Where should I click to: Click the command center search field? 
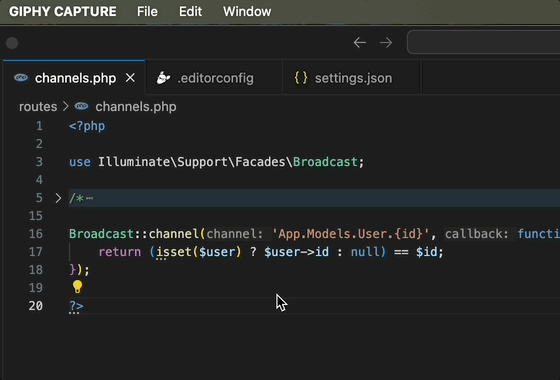(484, 42)
